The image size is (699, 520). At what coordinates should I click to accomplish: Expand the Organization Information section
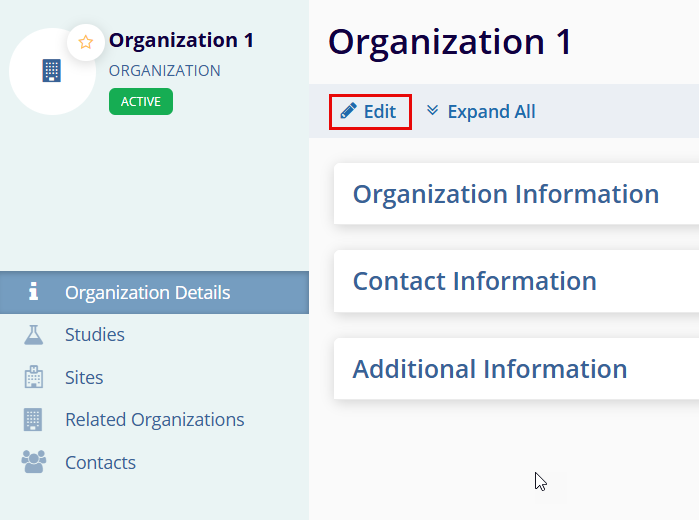pos(505,194)
